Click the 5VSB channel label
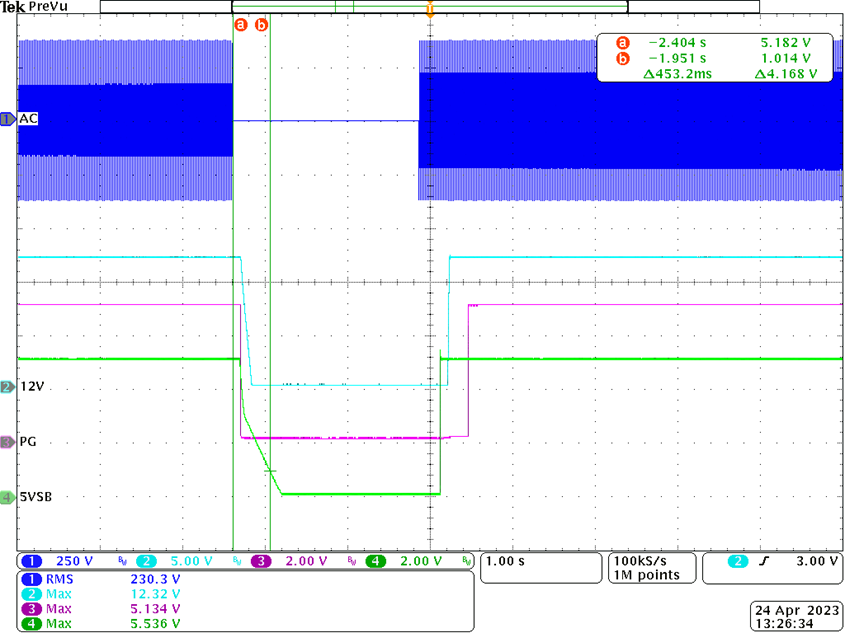This screenshot has height=633, width=845. (x=36, y=497)
